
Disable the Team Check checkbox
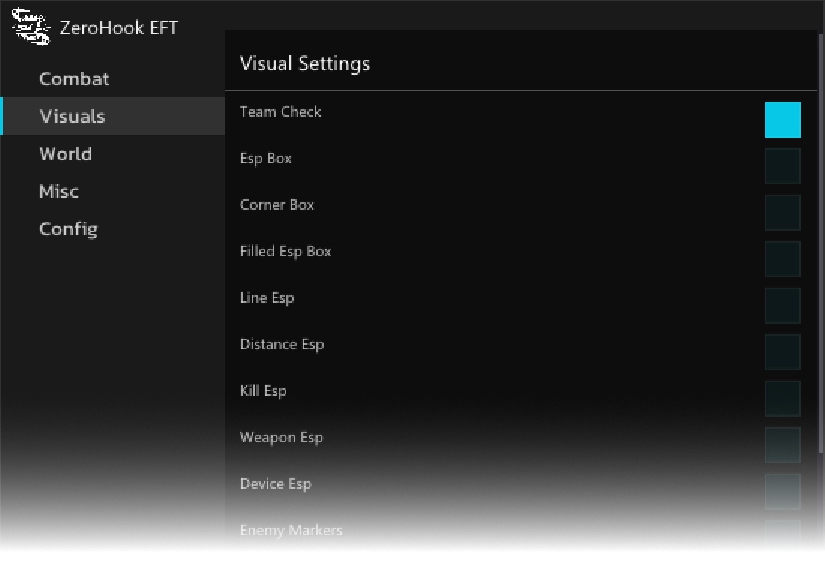782,120
